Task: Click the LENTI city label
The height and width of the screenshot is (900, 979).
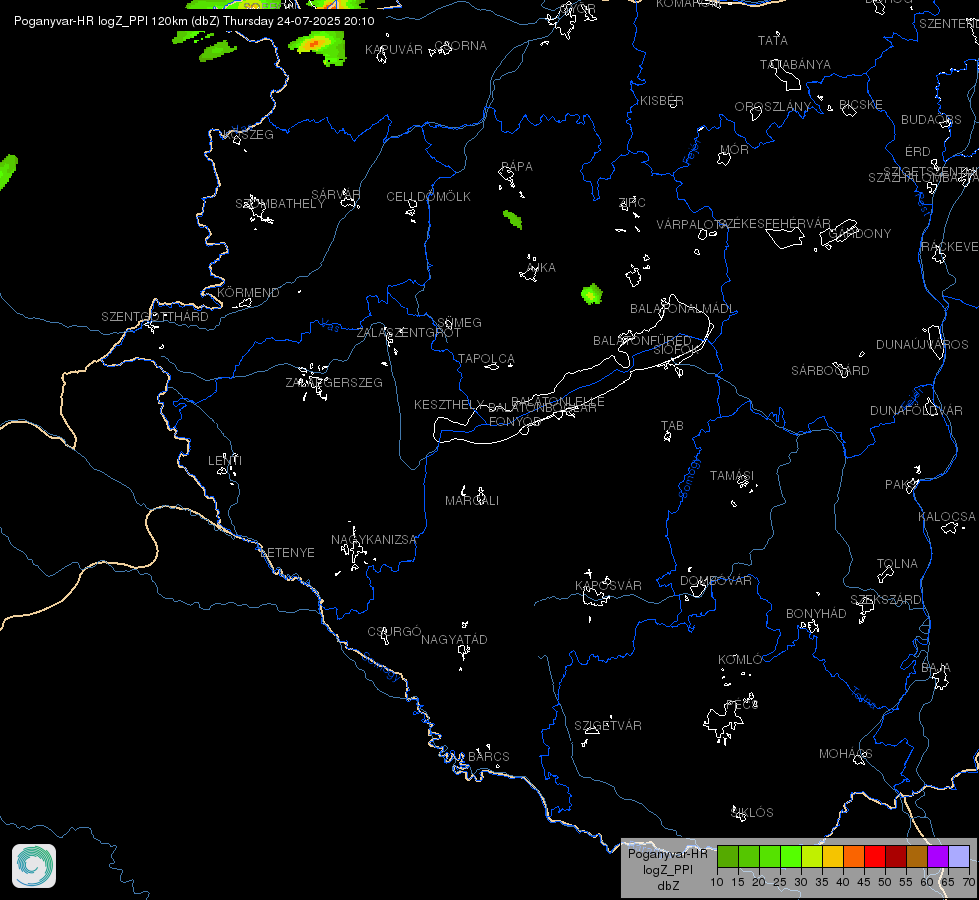Action: [x=225, y=460]
